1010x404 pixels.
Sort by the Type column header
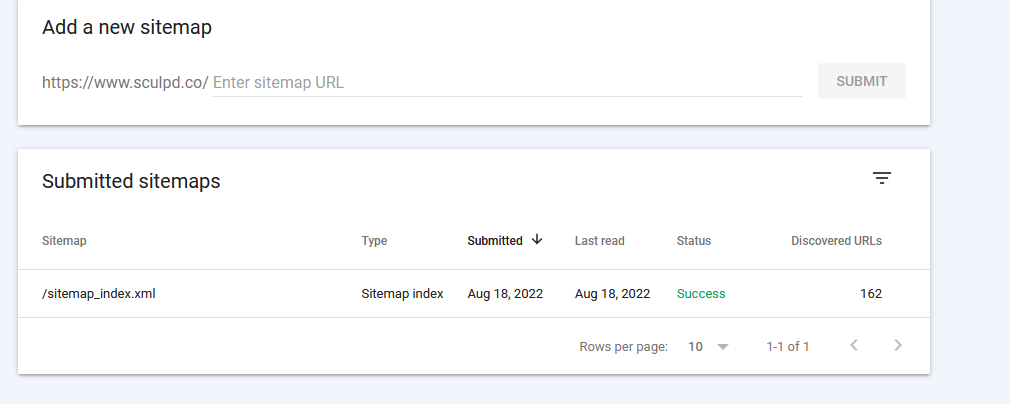[374, 241]
